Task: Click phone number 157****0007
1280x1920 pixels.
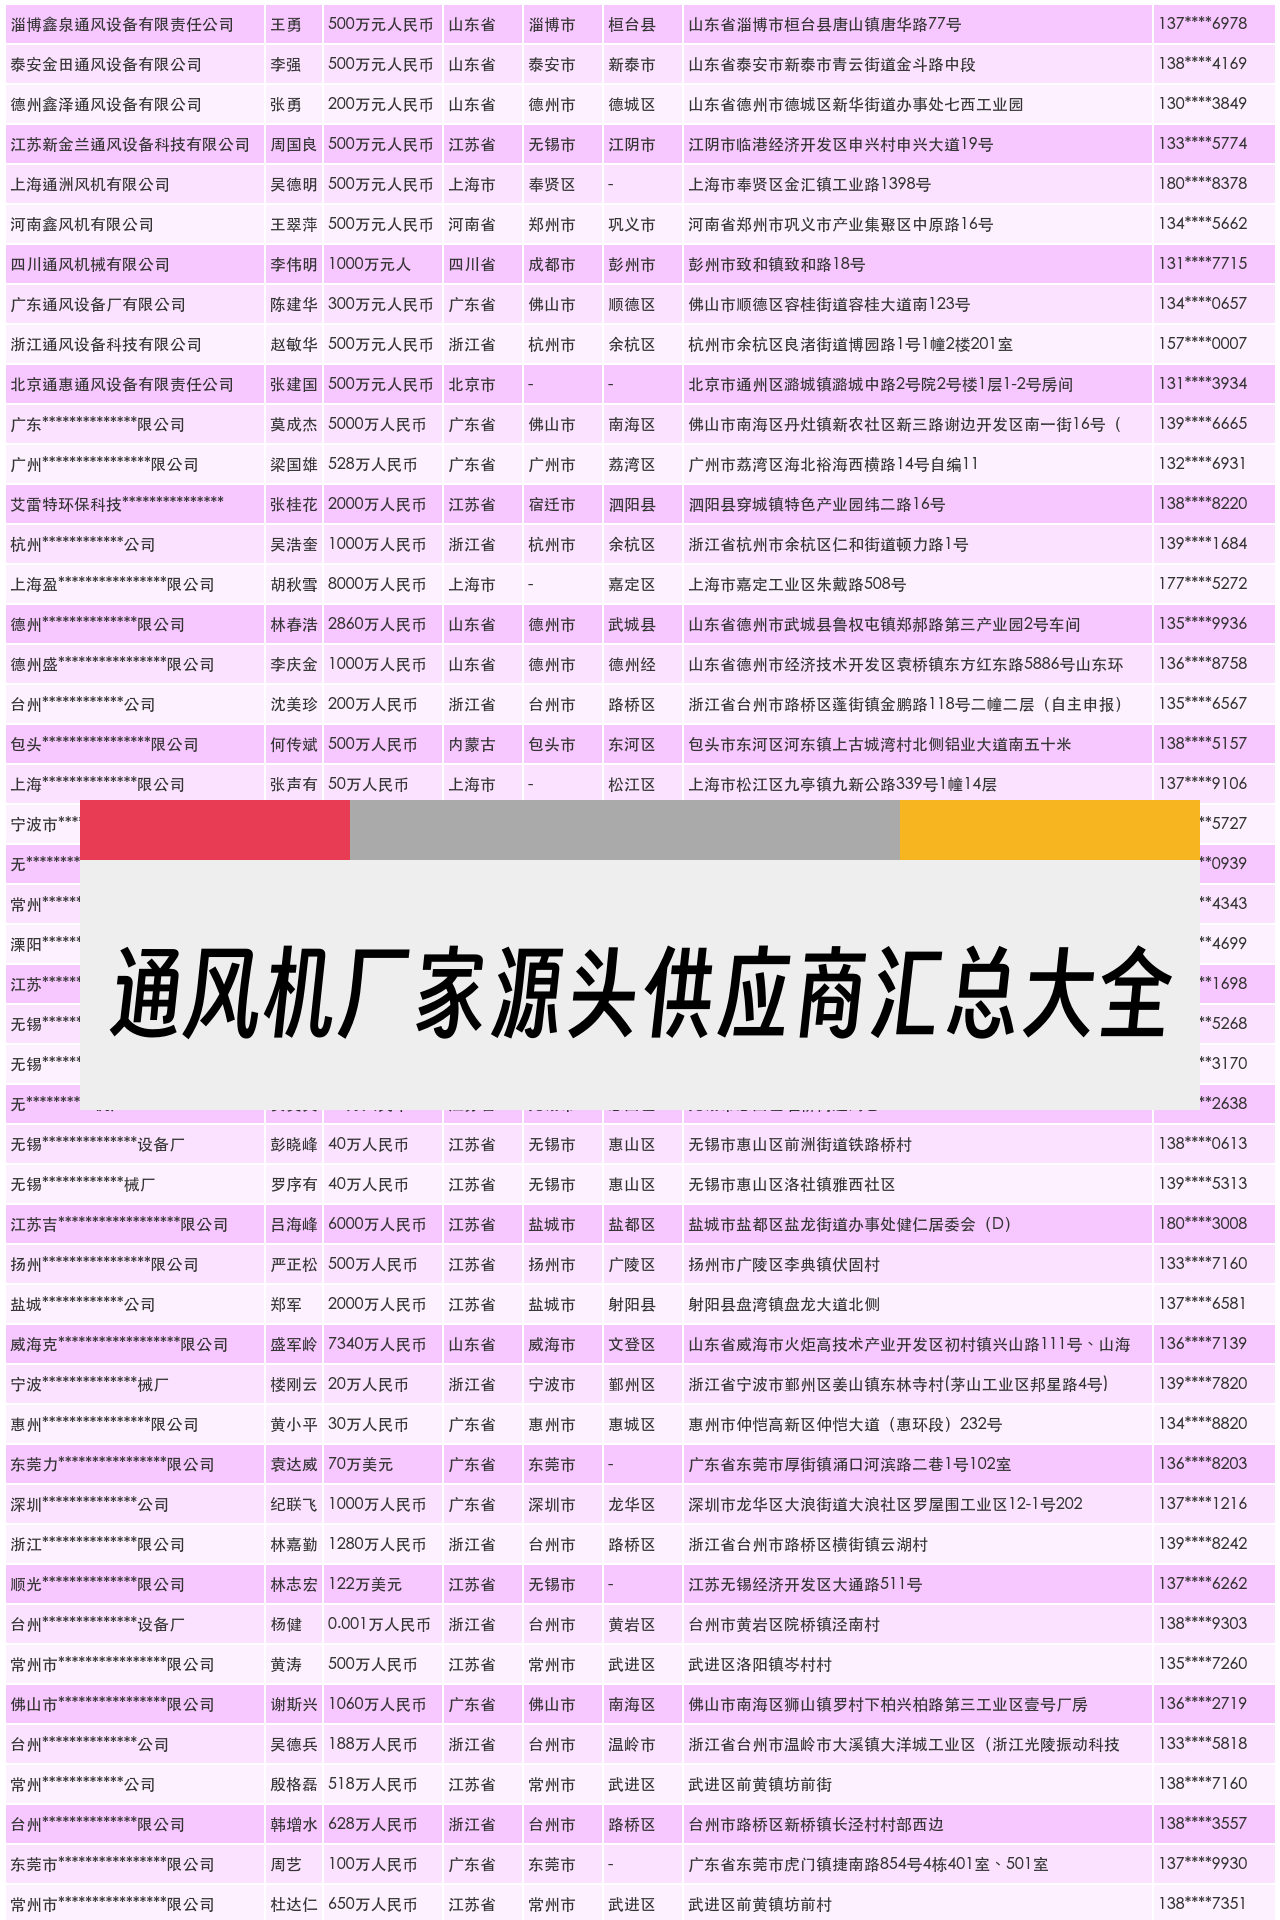Action: click(x=1203, y=343)
